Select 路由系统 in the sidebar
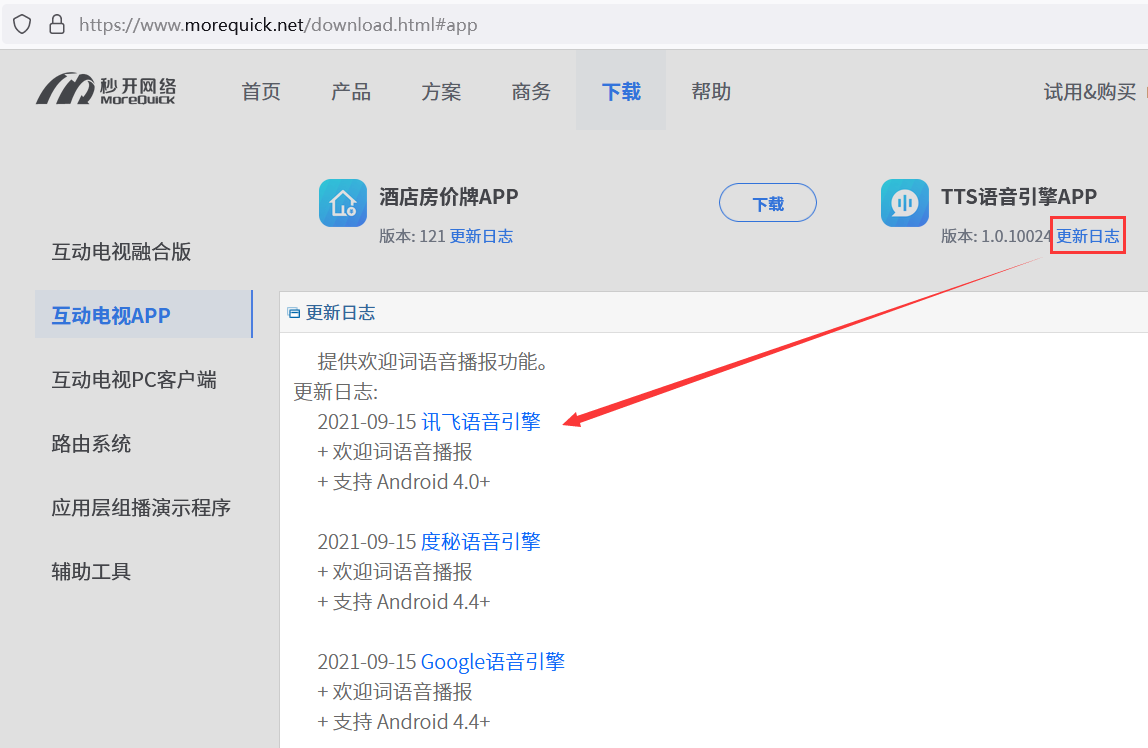This screenshot has width=1148, height=748. 92,444
